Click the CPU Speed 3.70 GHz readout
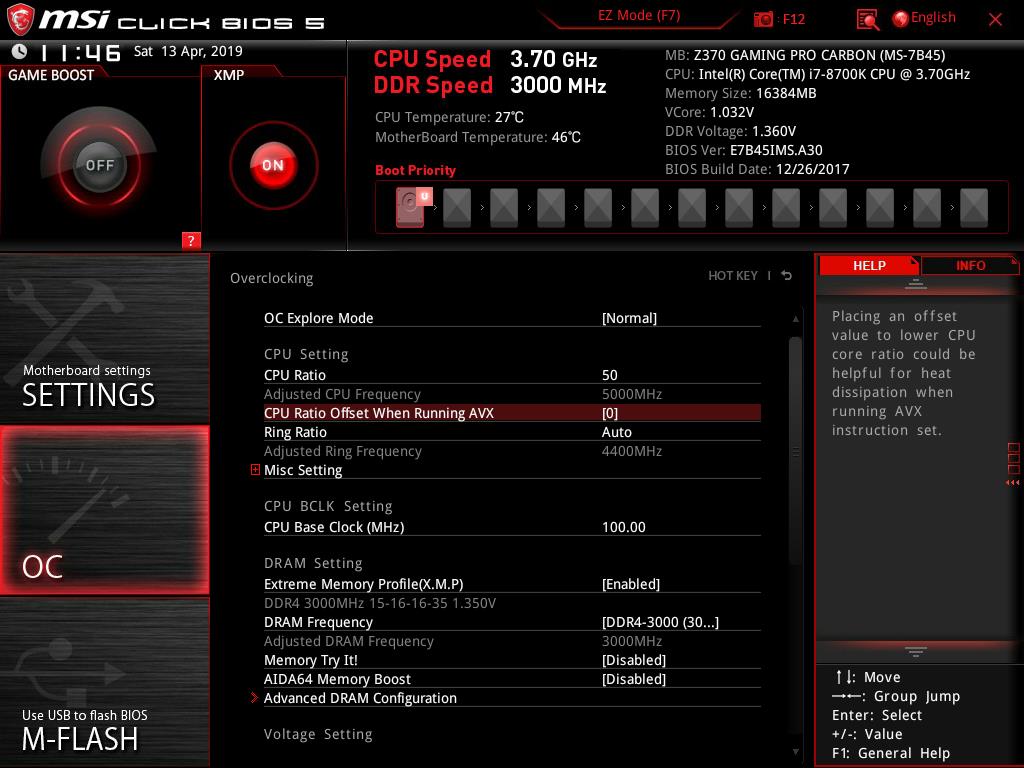This screenshot has width=1024, height=768. click(485, 59)
